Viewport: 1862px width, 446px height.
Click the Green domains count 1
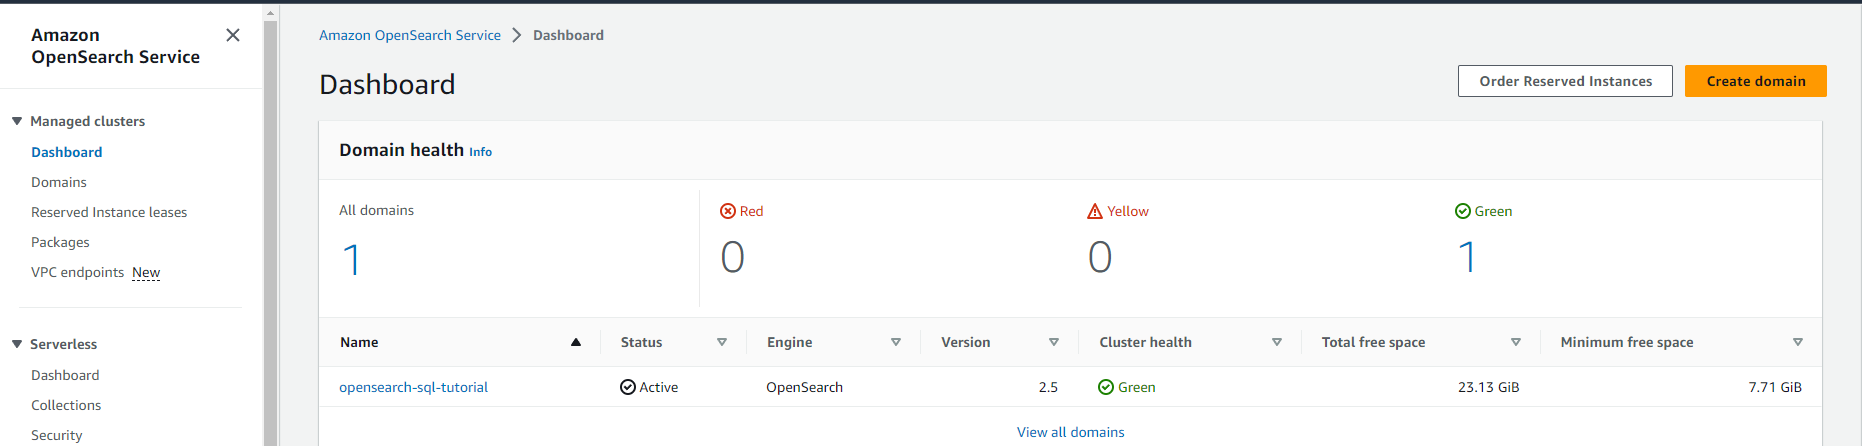click(x=1467, y=257)
